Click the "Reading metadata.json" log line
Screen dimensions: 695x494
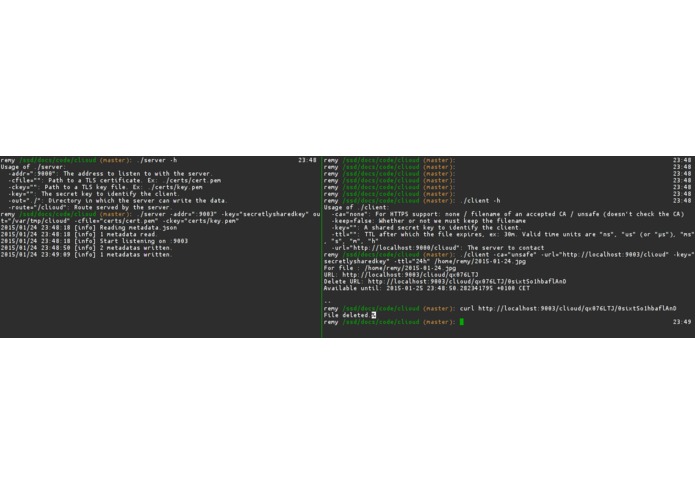pyautogui.click(x=89, y=228)
